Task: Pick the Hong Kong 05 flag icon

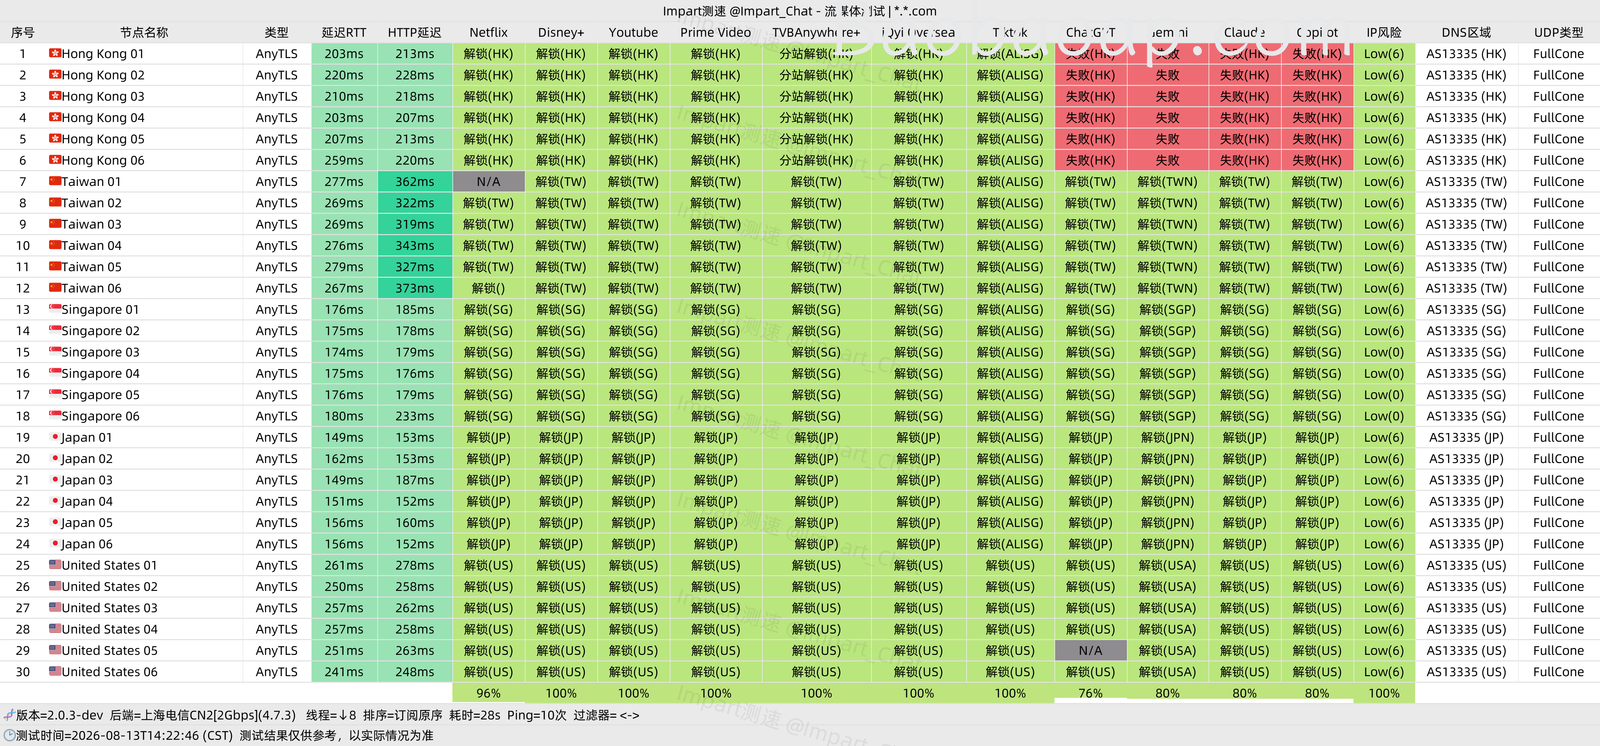Action: click(x=55, y=139)
